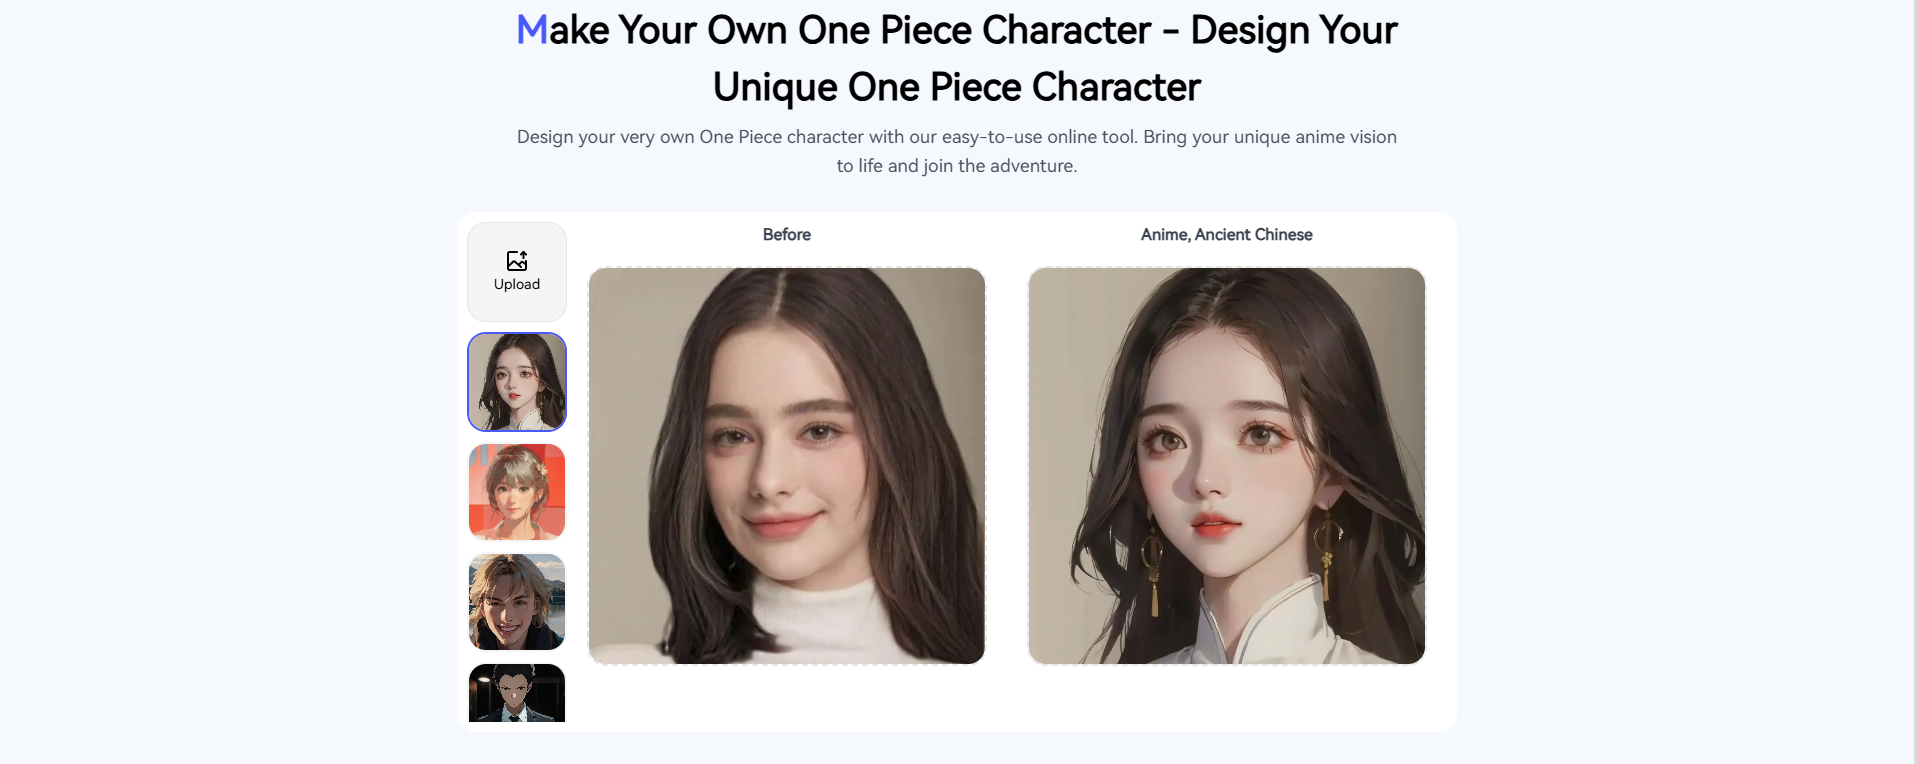Click the blue "M" in the heading
Screen dimensions: 1917x764
tap(531, 31)
